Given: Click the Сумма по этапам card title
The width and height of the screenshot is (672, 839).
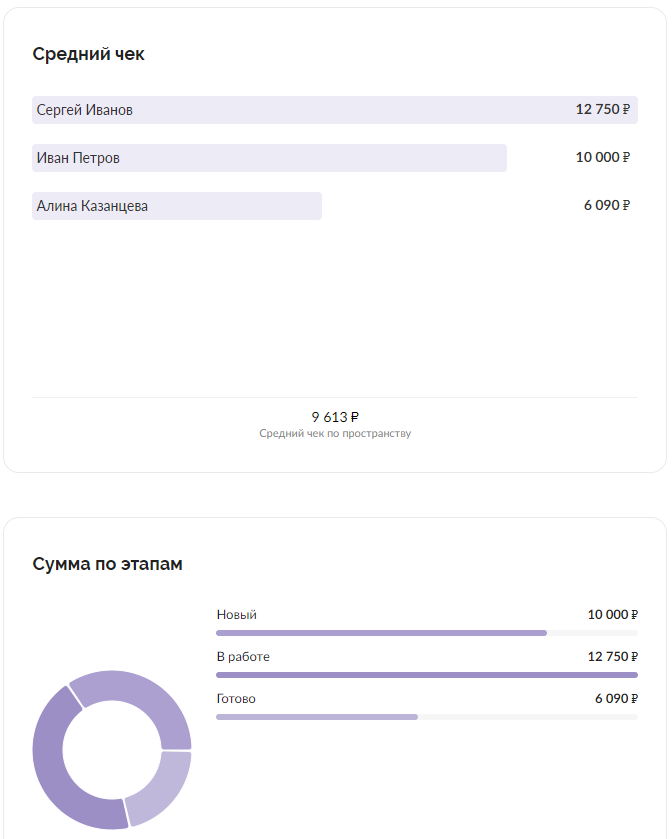Looking at the screenshot, I should (x=108, y=564).
